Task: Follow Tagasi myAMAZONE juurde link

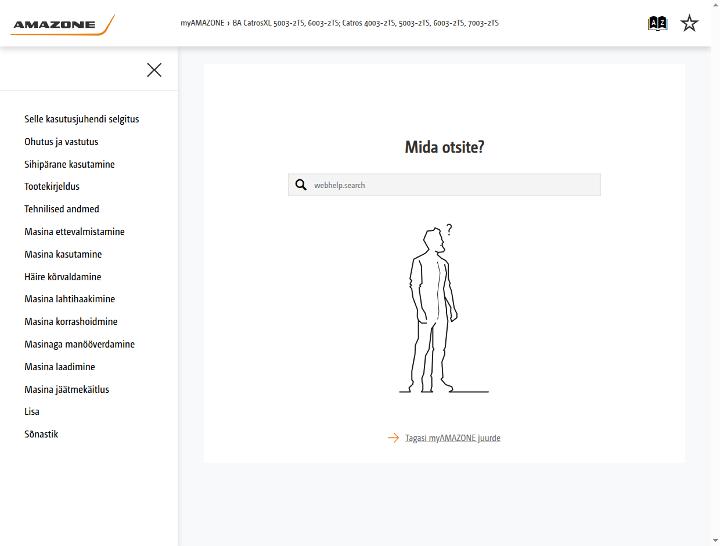Action: tap(453, 438)
